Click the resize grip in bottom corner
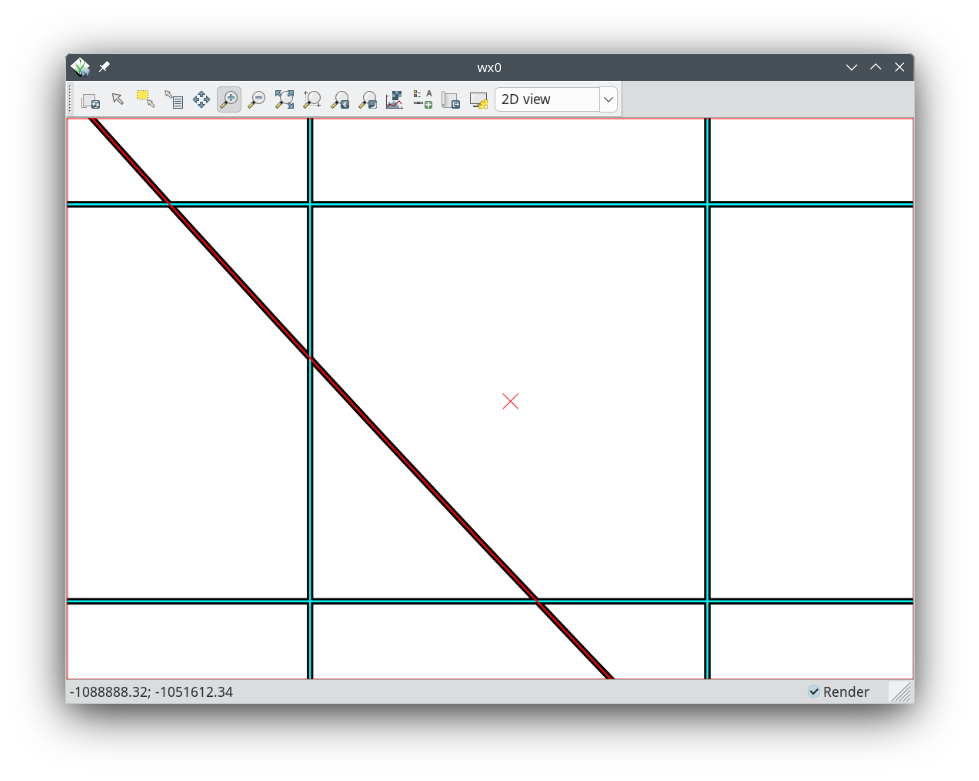This screenshot has height=781, width=979. [x=901, y=692]
